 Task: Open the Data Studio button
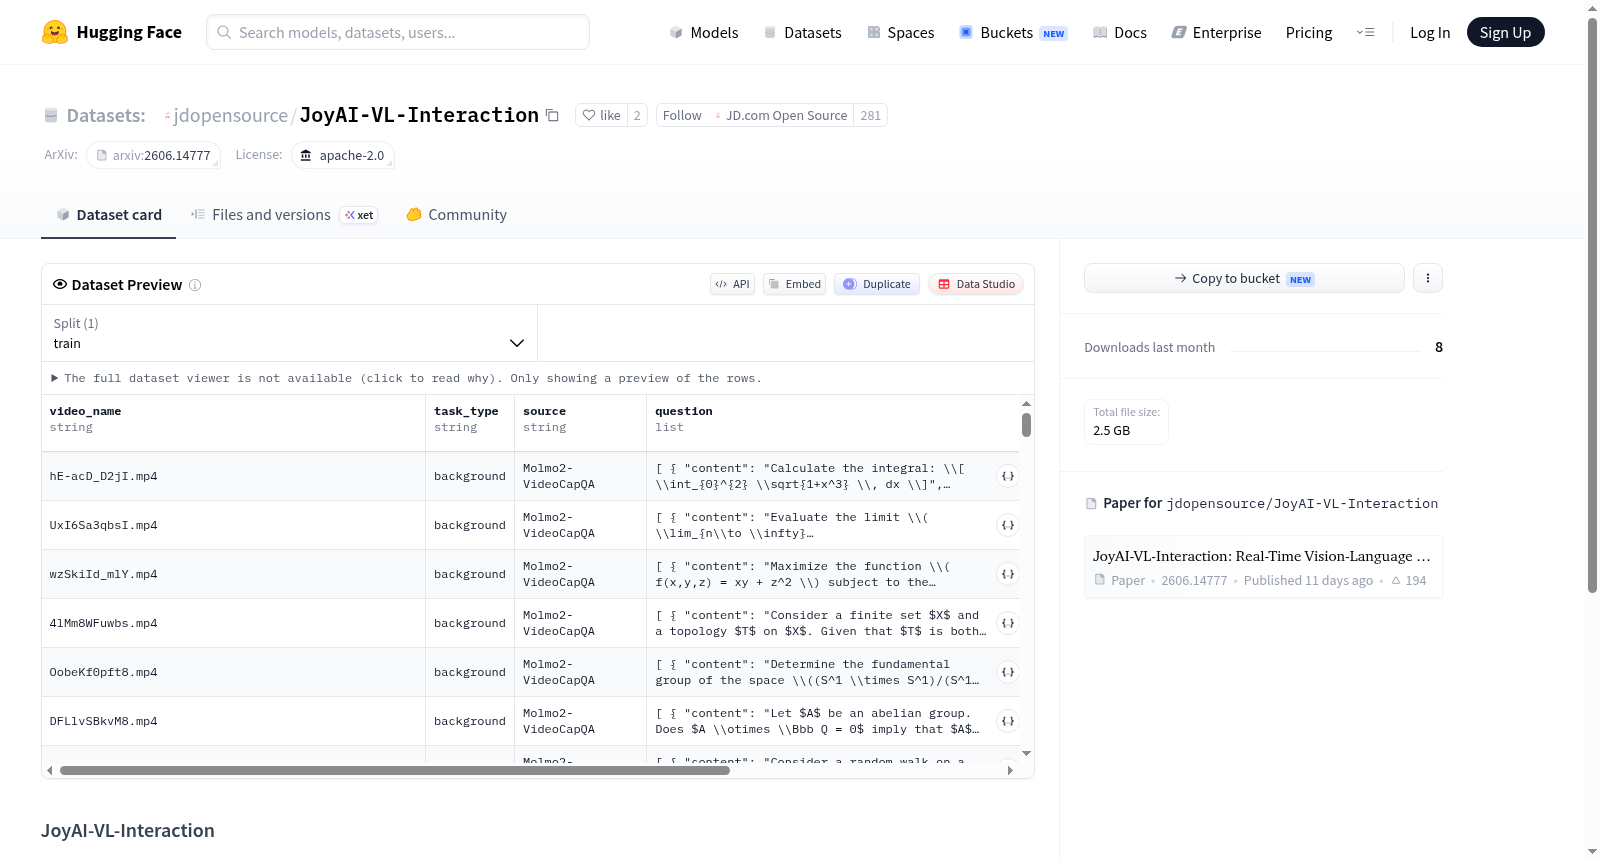point(976,284)
